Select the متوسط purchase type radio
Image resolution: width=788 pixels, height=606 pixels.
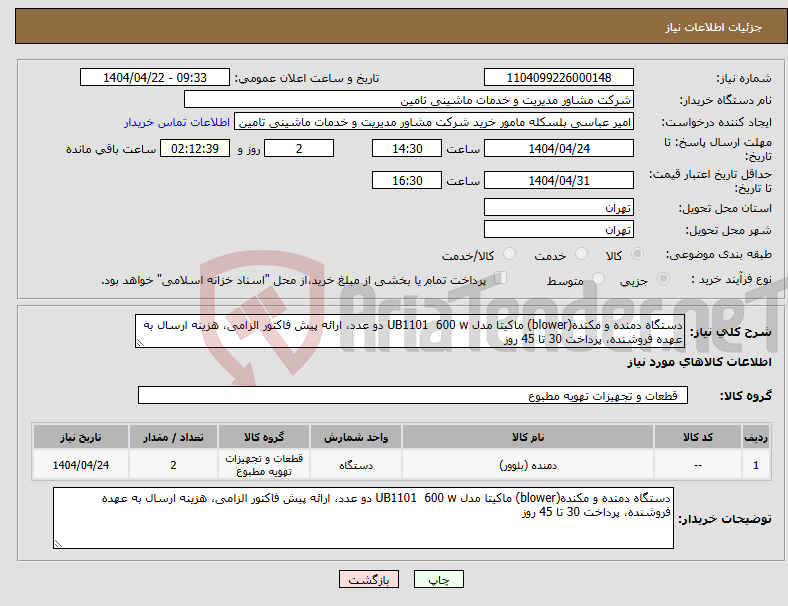click(x=598, y=279)
